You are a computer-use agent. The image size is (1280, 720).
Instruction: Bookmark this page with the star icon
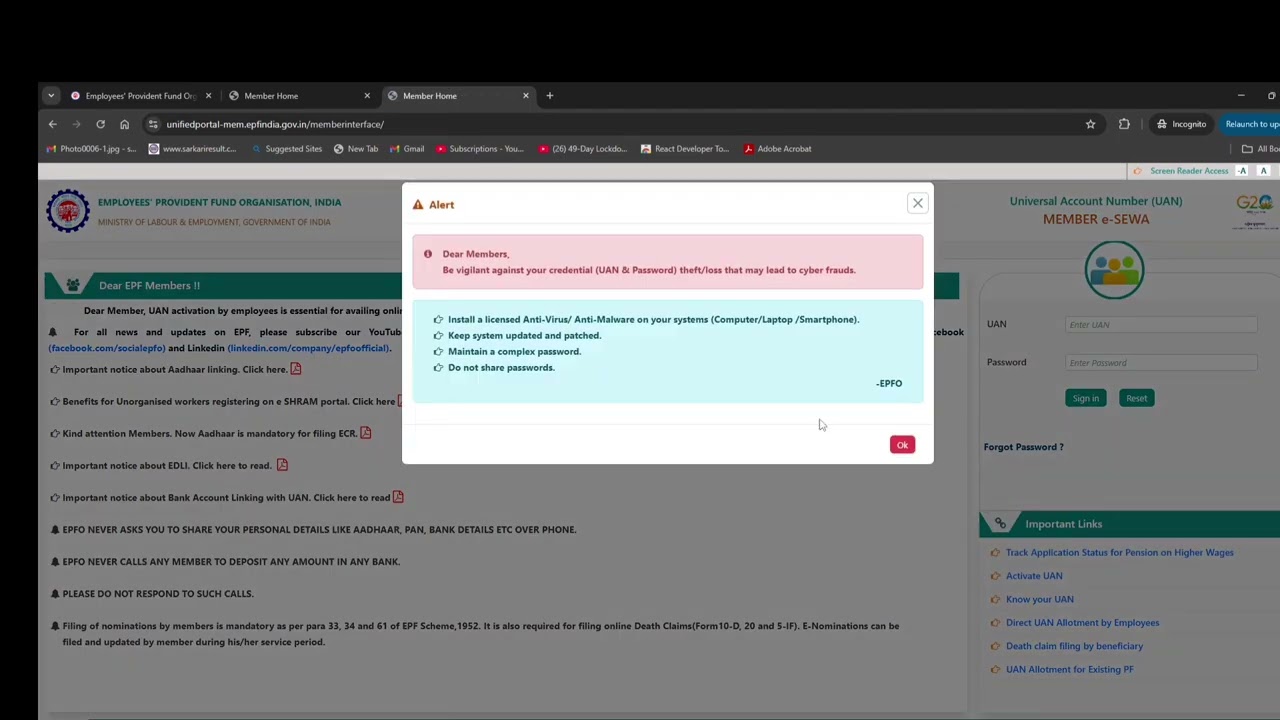tap(1090, 124)
